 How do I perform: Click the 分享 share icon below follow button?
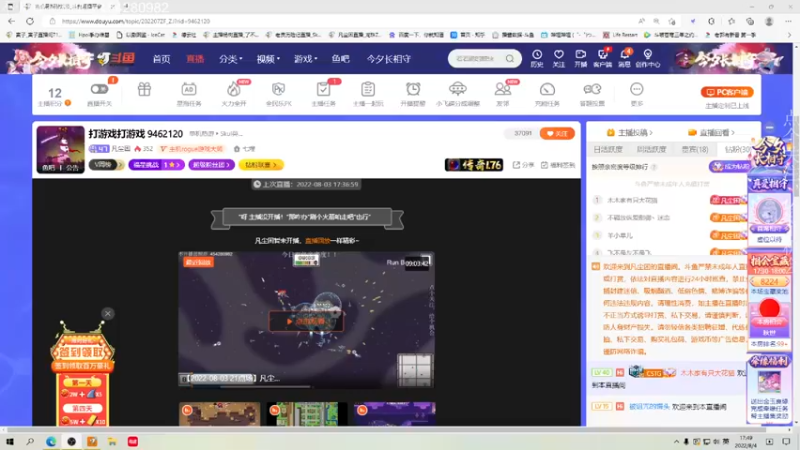(523, 165)
